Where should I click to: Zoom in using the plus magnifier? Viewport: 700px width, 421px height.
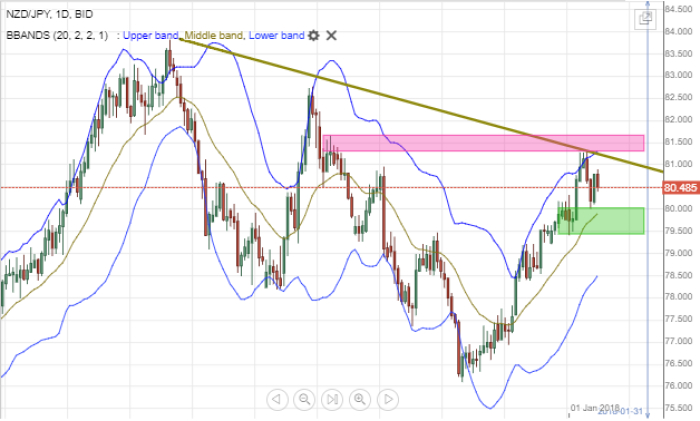pos(360,399)
